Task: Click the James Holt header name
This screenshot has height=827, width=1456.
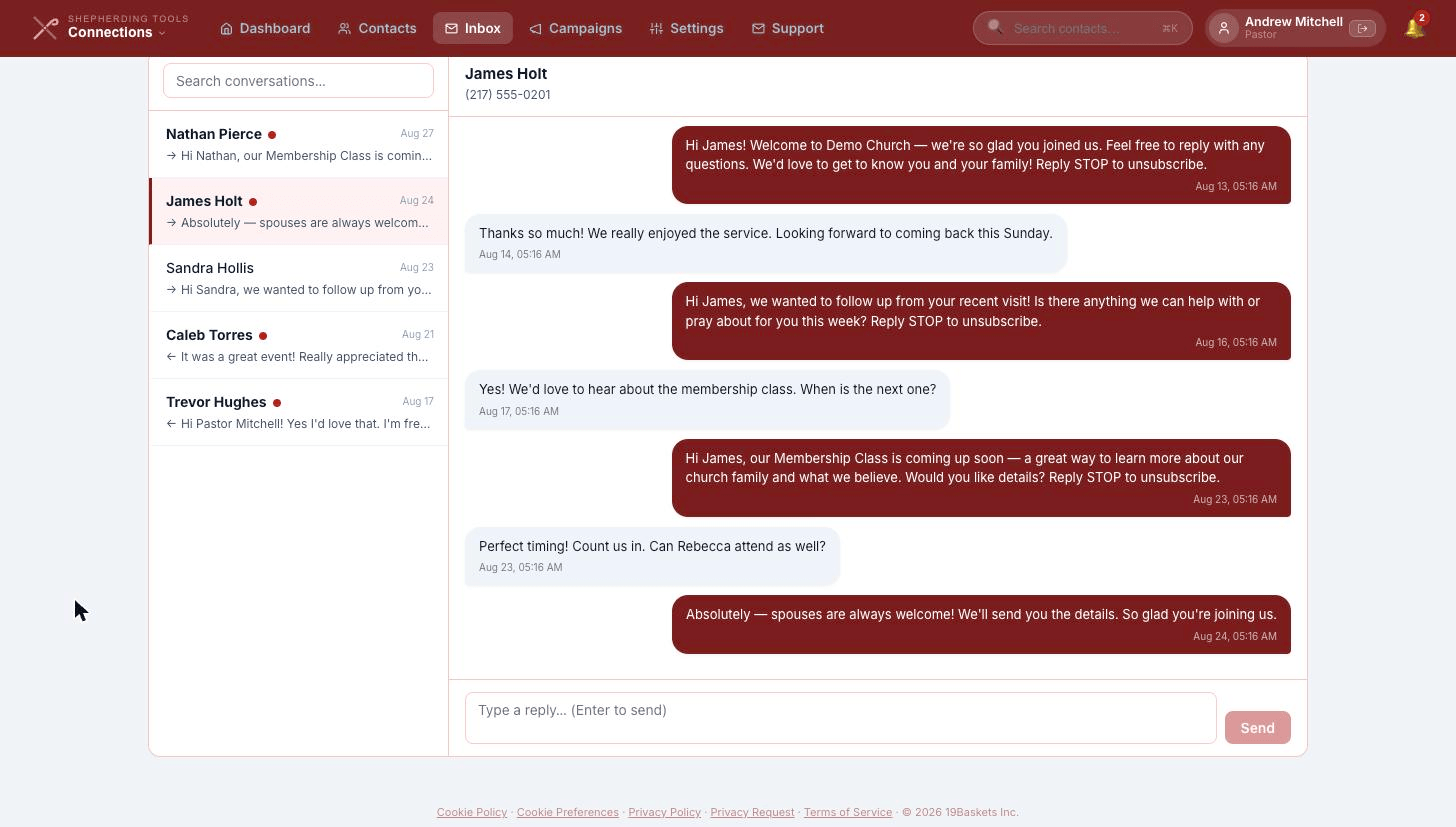Action: point(506,74)
